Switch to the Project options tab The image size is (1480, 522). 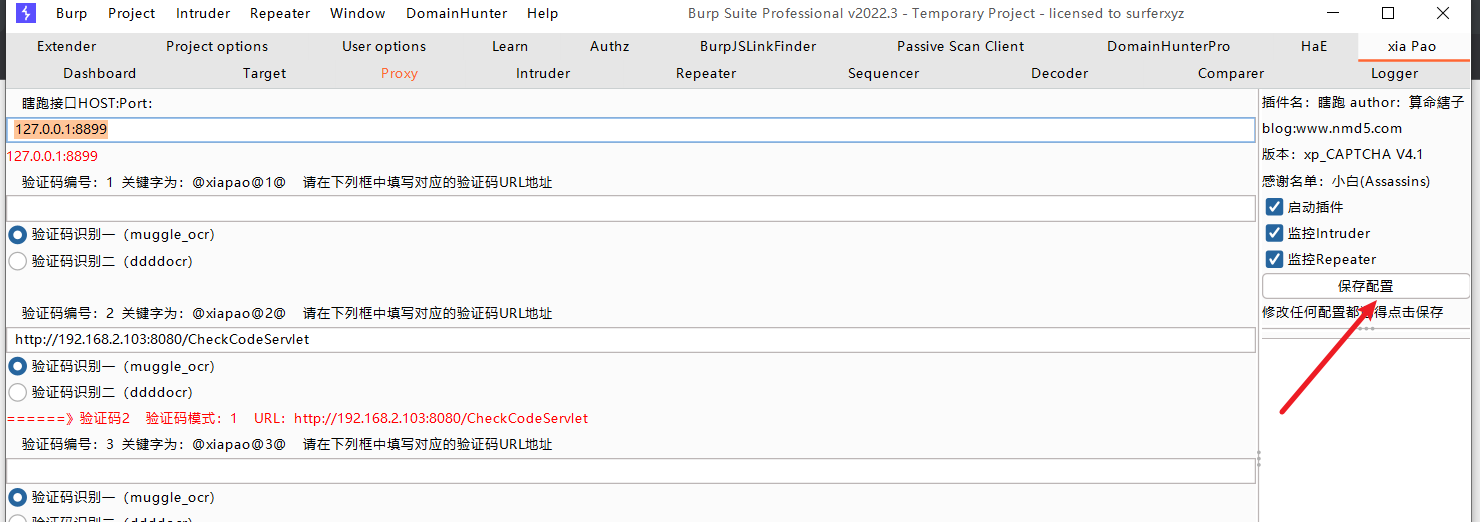217,46
